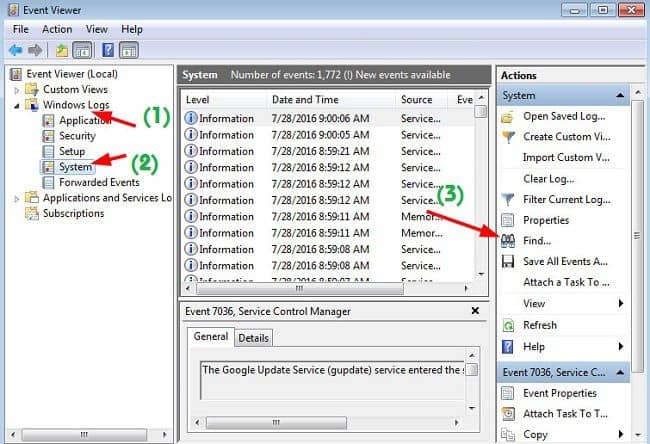The height and width of the screenshot is (444, 650).
Task: Click the Filter Current Log funnel icon
Action: 508,199
